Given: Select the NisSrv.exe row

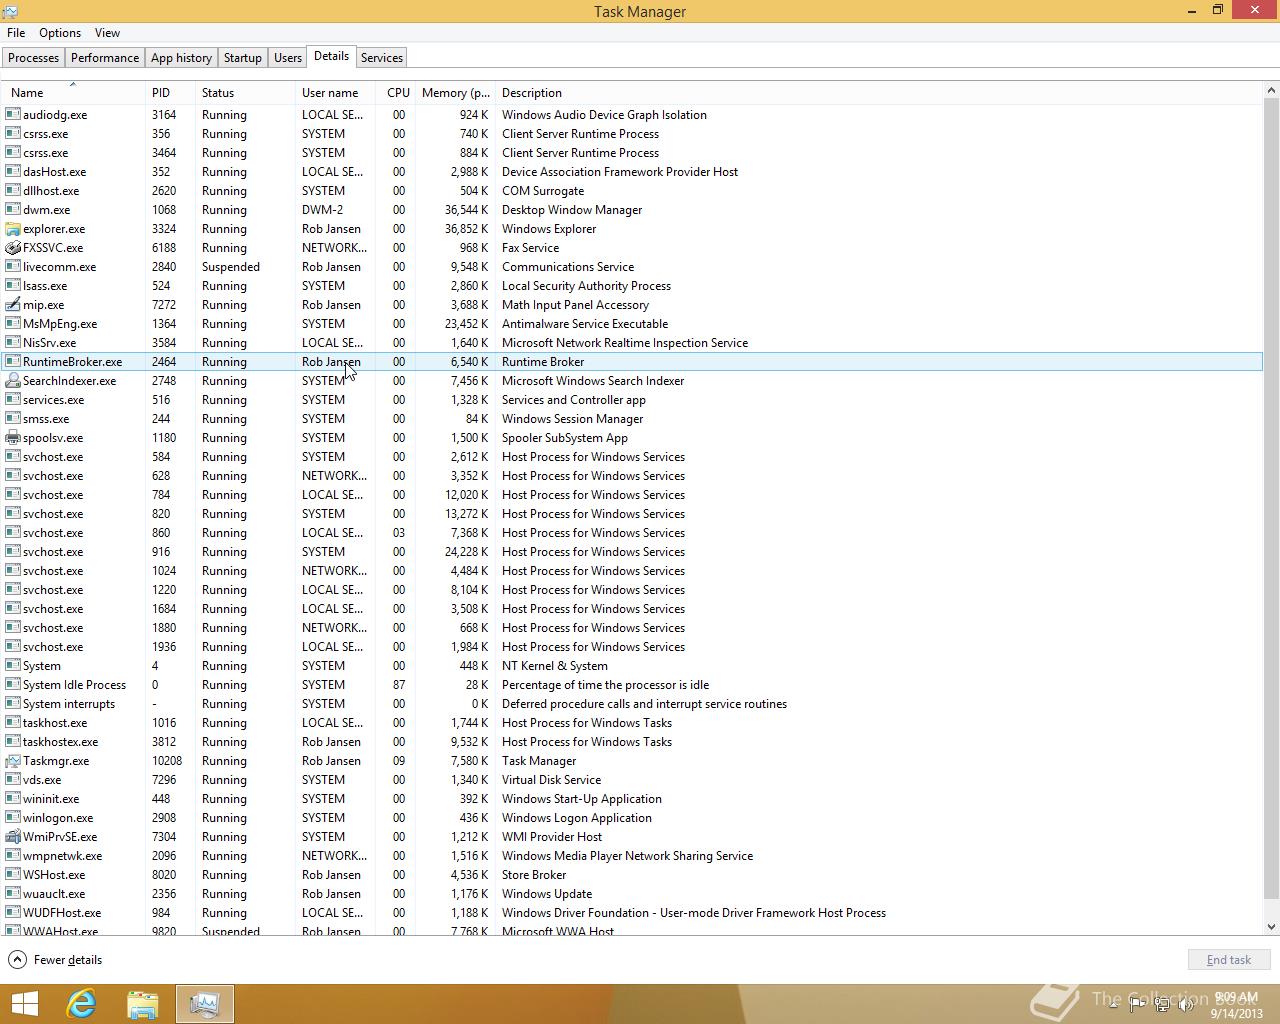Looking at the screenshot, I should coord(632,343).
